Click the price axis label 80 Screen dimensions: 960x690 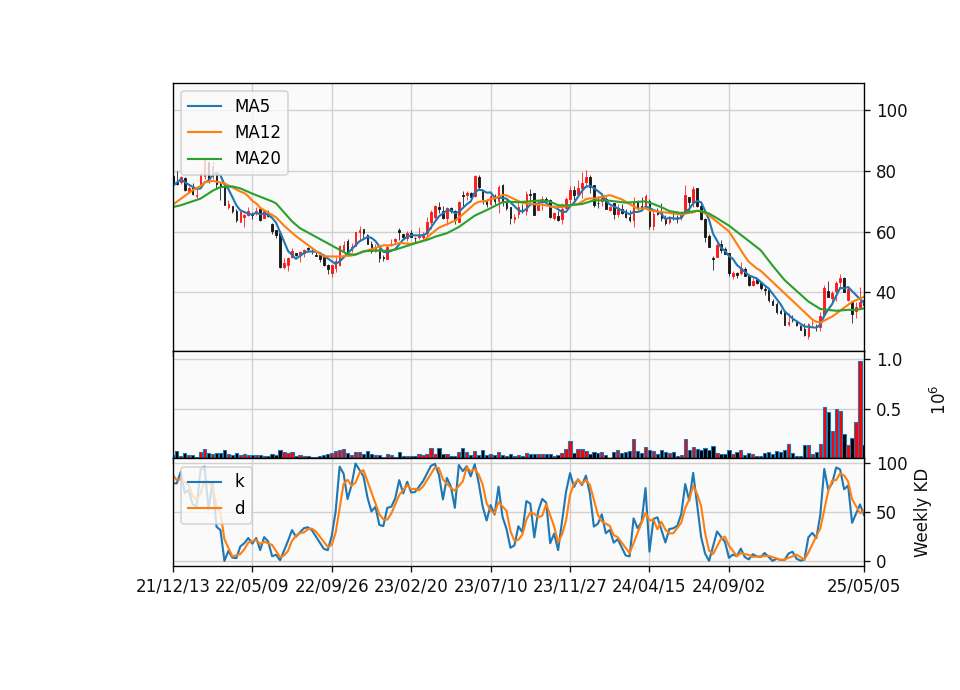point(886,172)
